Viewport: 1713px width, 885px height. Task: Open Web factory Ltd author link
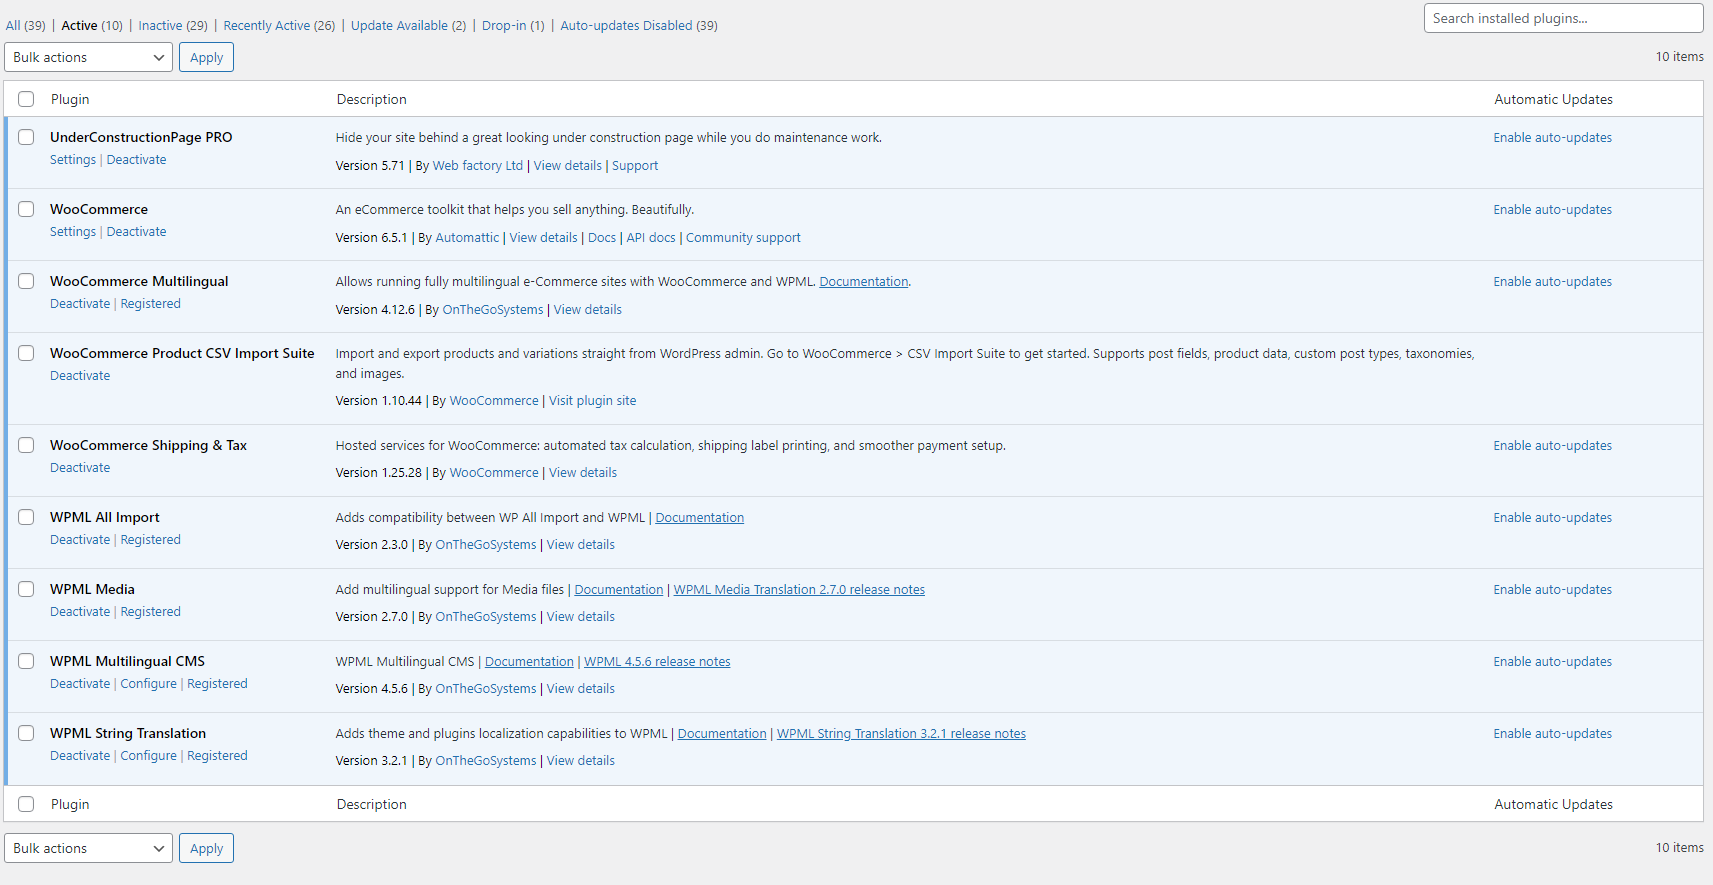pyautogui.click(x=478, y=166)
